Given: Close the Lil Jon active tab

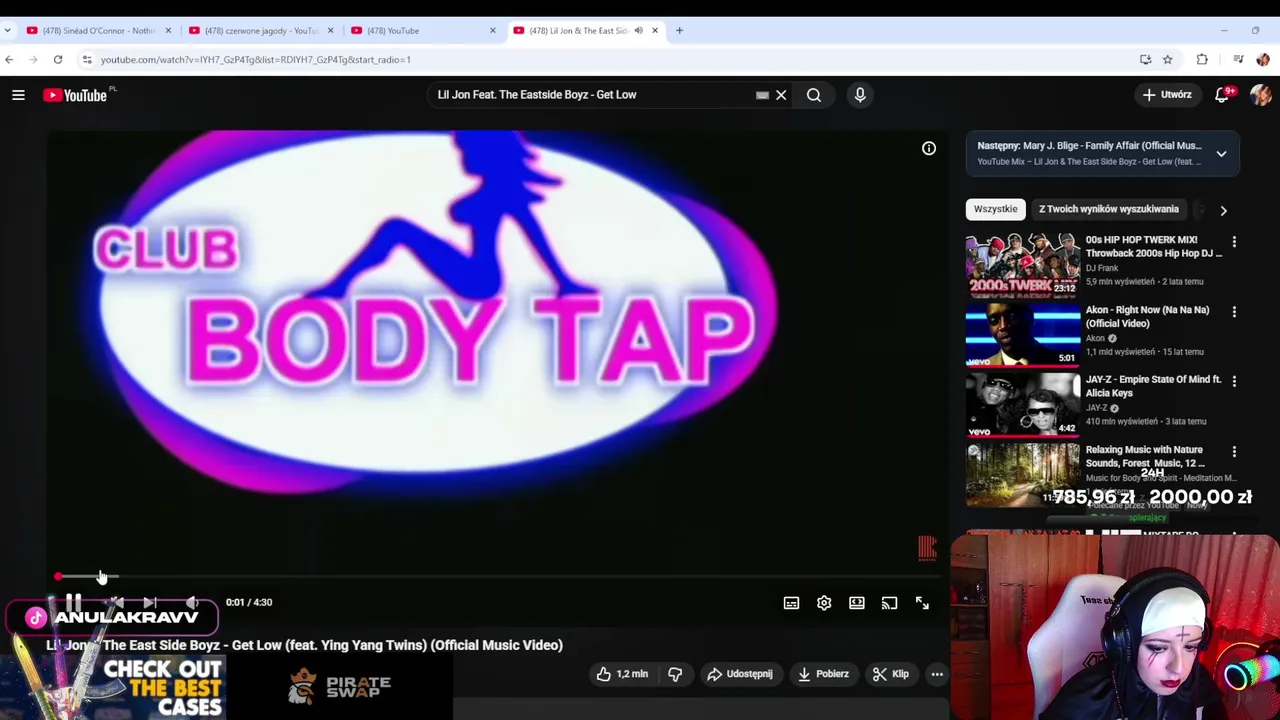Looking at the screenshot, I should point(655,31).
